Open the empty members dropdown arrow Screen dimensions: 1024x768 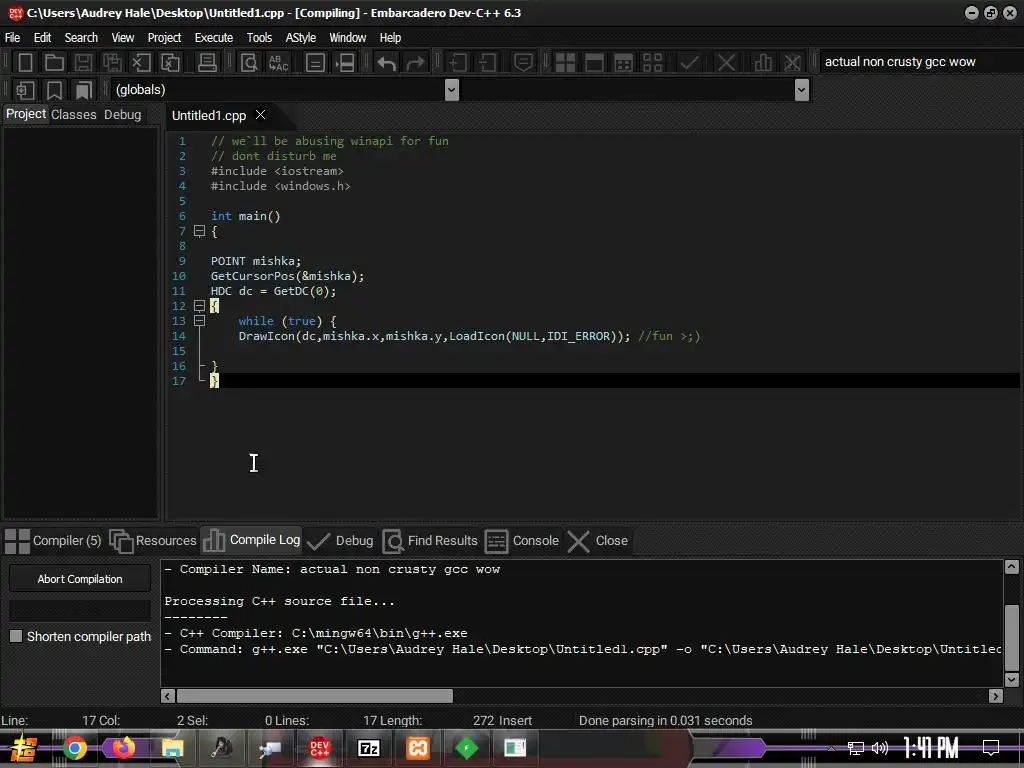[x=802, y=90]
